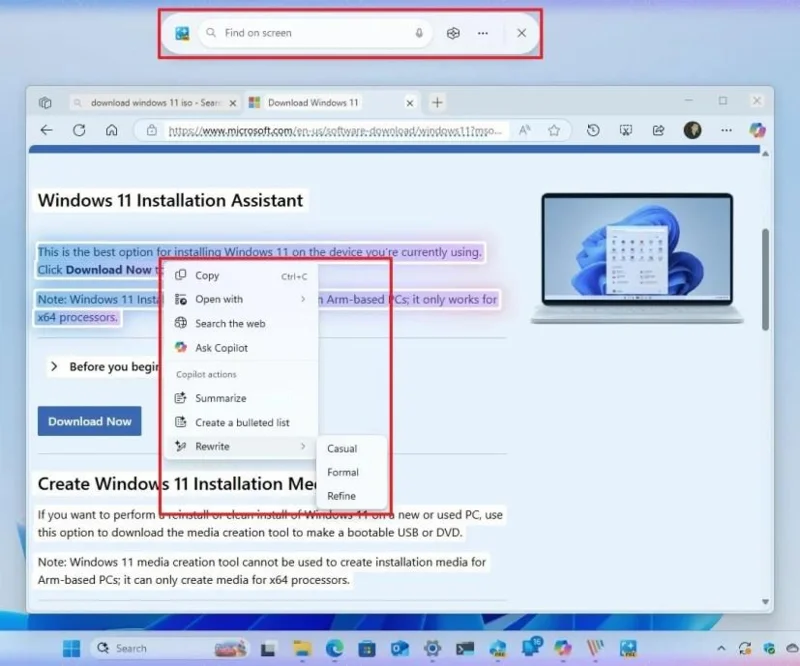Open Outlook from taskbar
The image size is (800, 666).
pyautogui.click(x=399, y=649)
